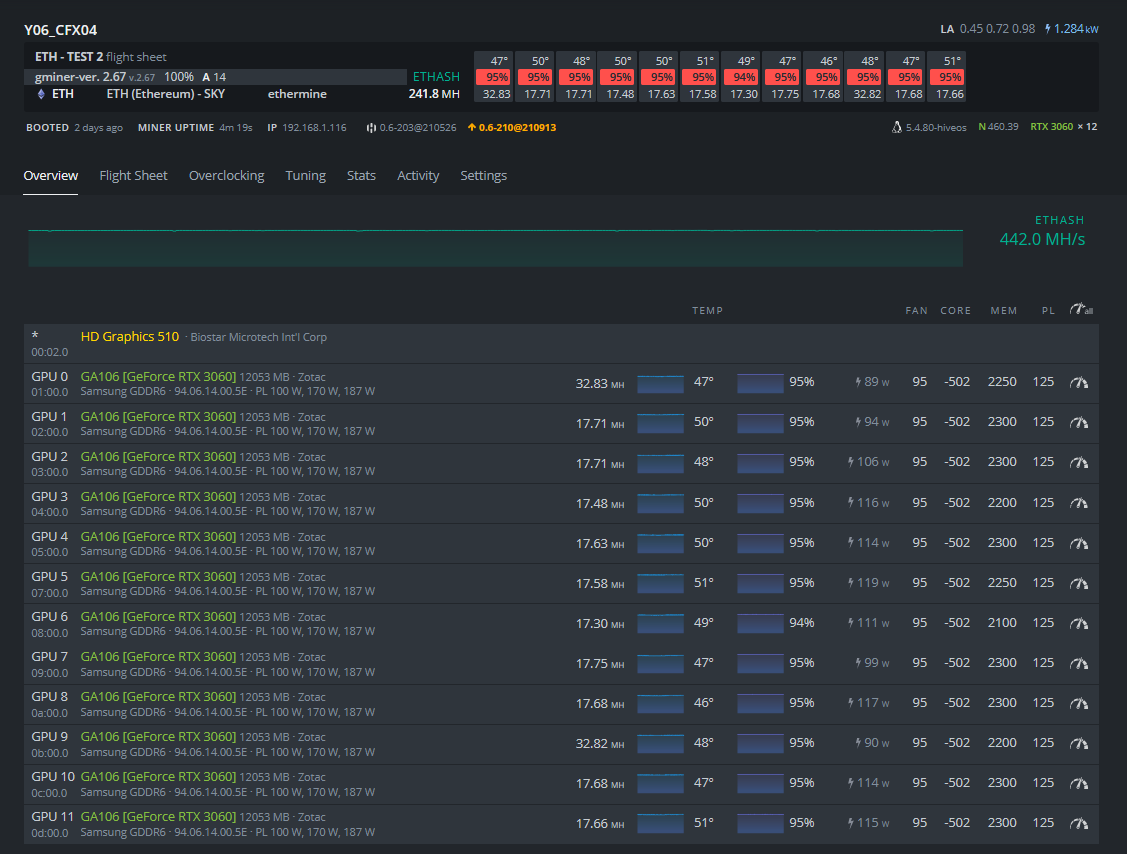Open overclock settings icon for GPU 7
This screenshot has width=1127, height=854.
pos(1079,664)
